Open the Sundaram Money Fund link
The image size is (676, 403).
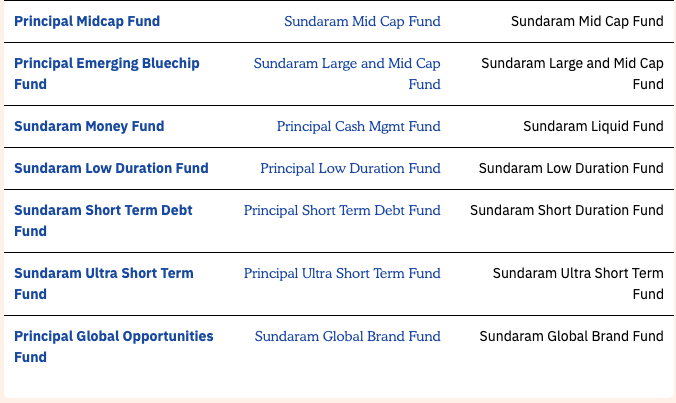click(89, 126)
